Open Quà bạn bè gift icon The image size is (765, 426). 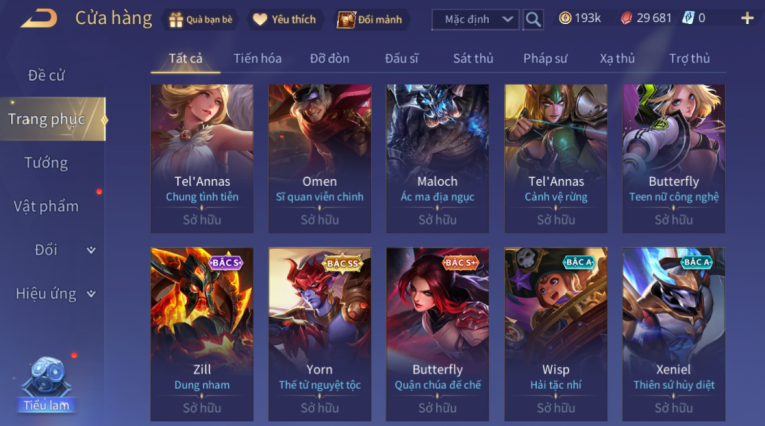point(176,20)
